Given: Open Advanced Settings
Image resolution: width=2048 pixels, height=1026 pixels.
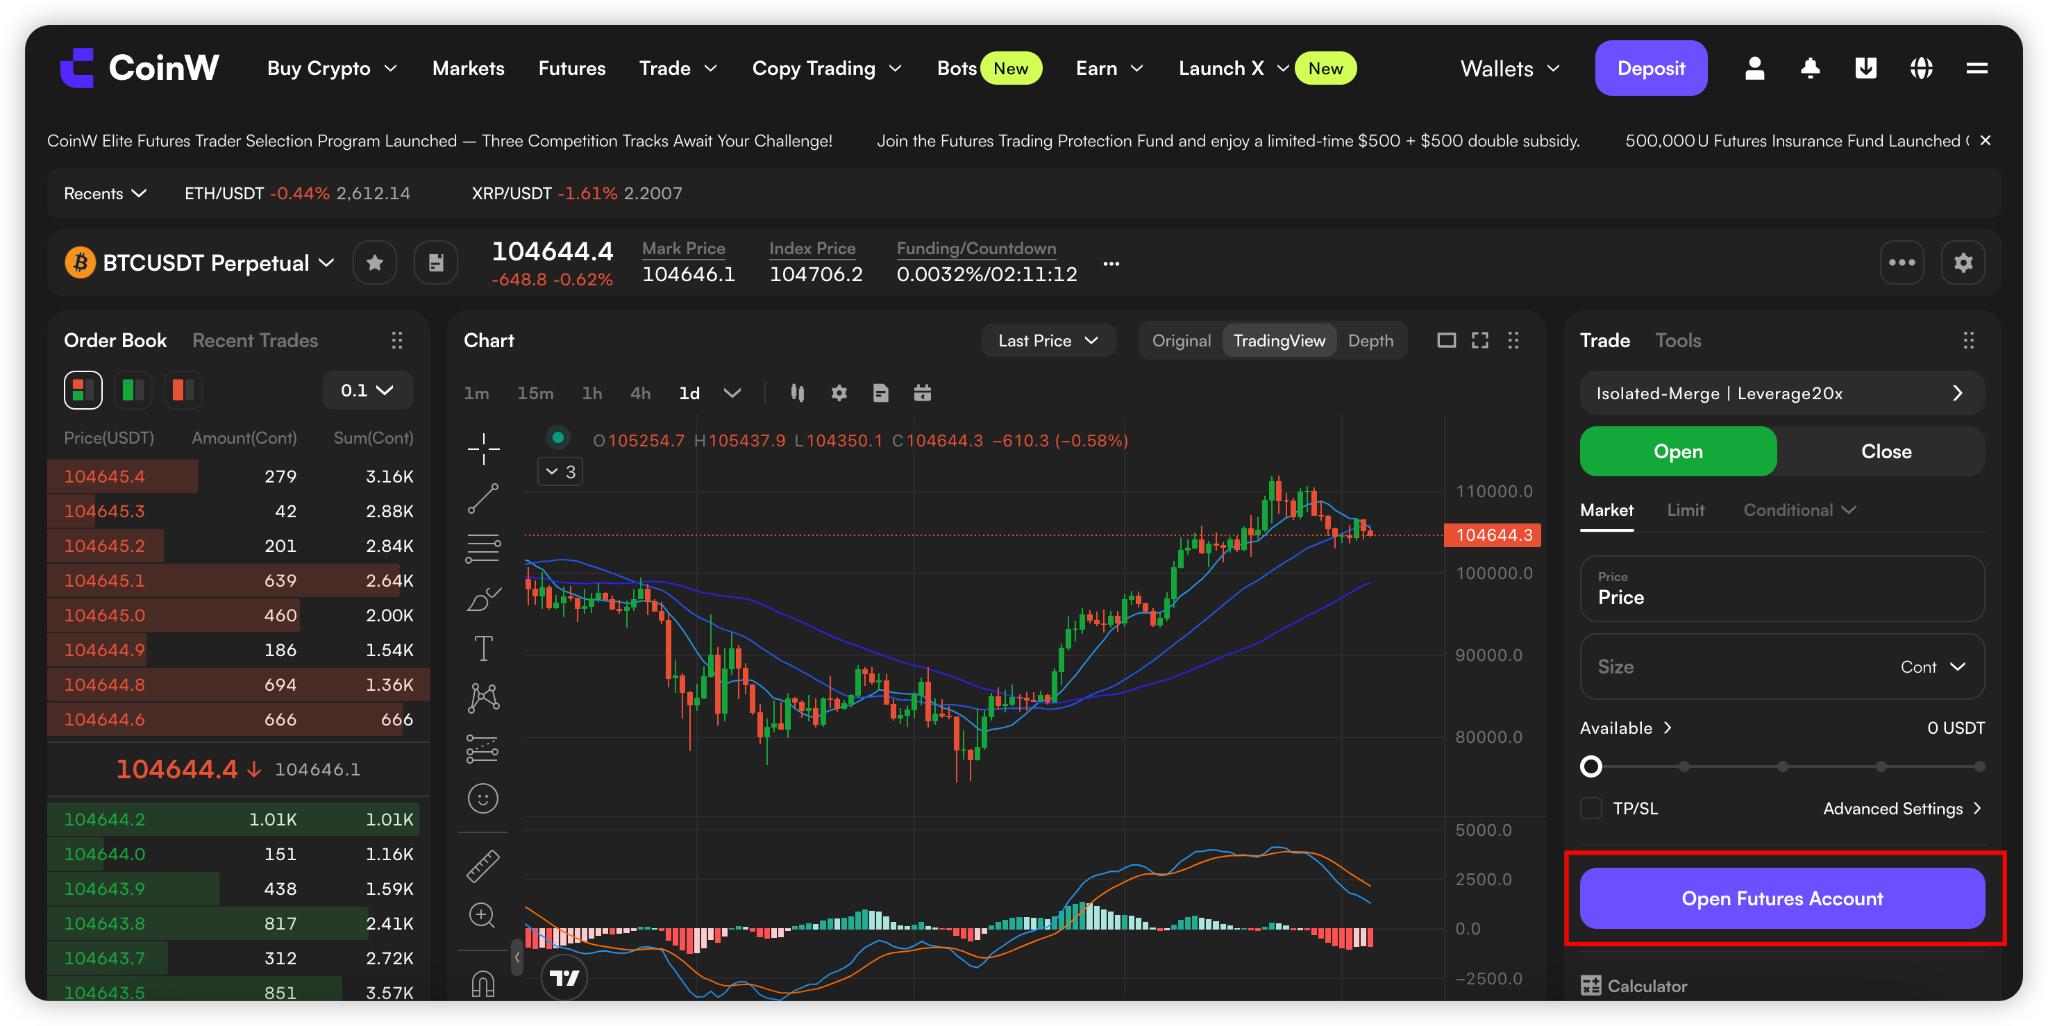Looking at the screenshot, I should tap(1902, 808).
